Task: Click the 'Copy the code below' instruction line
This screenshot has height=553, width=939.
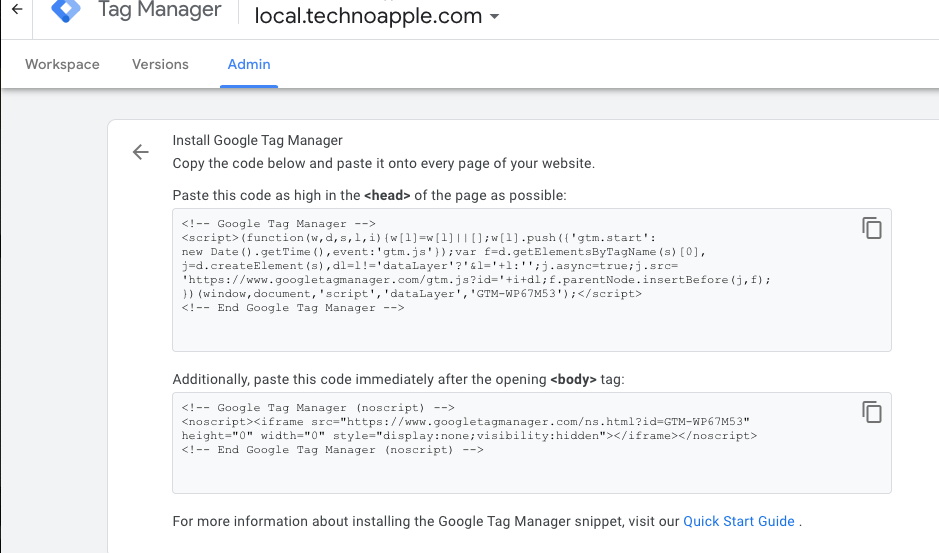Action: click(383, 163)
